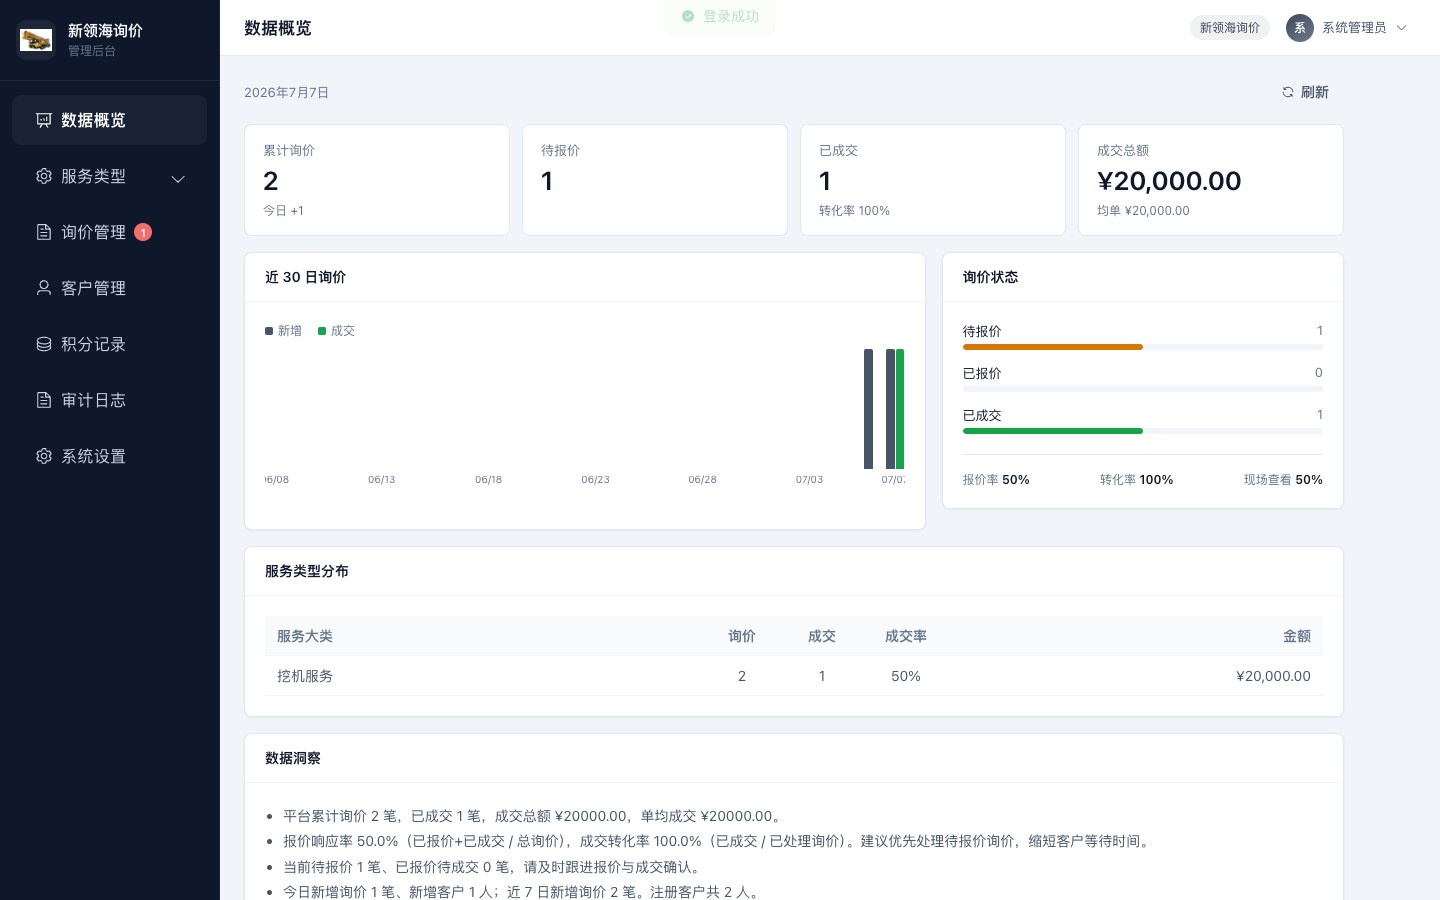1440x900 pixels.
Task: Click the 刷新 button
Action: (1305, 92)
